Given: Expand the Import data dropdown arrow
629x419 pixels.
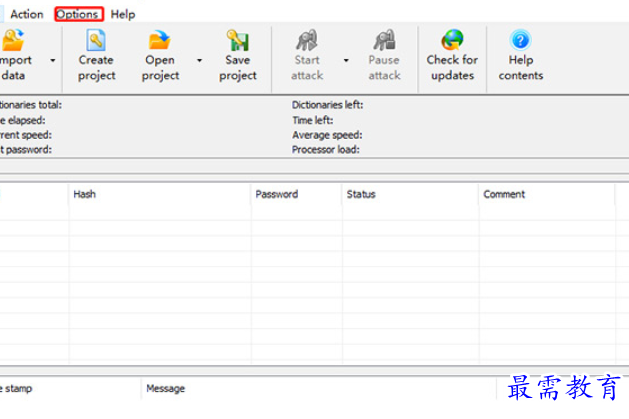Looking at the screenshot, I should click(x=53, y=60).
